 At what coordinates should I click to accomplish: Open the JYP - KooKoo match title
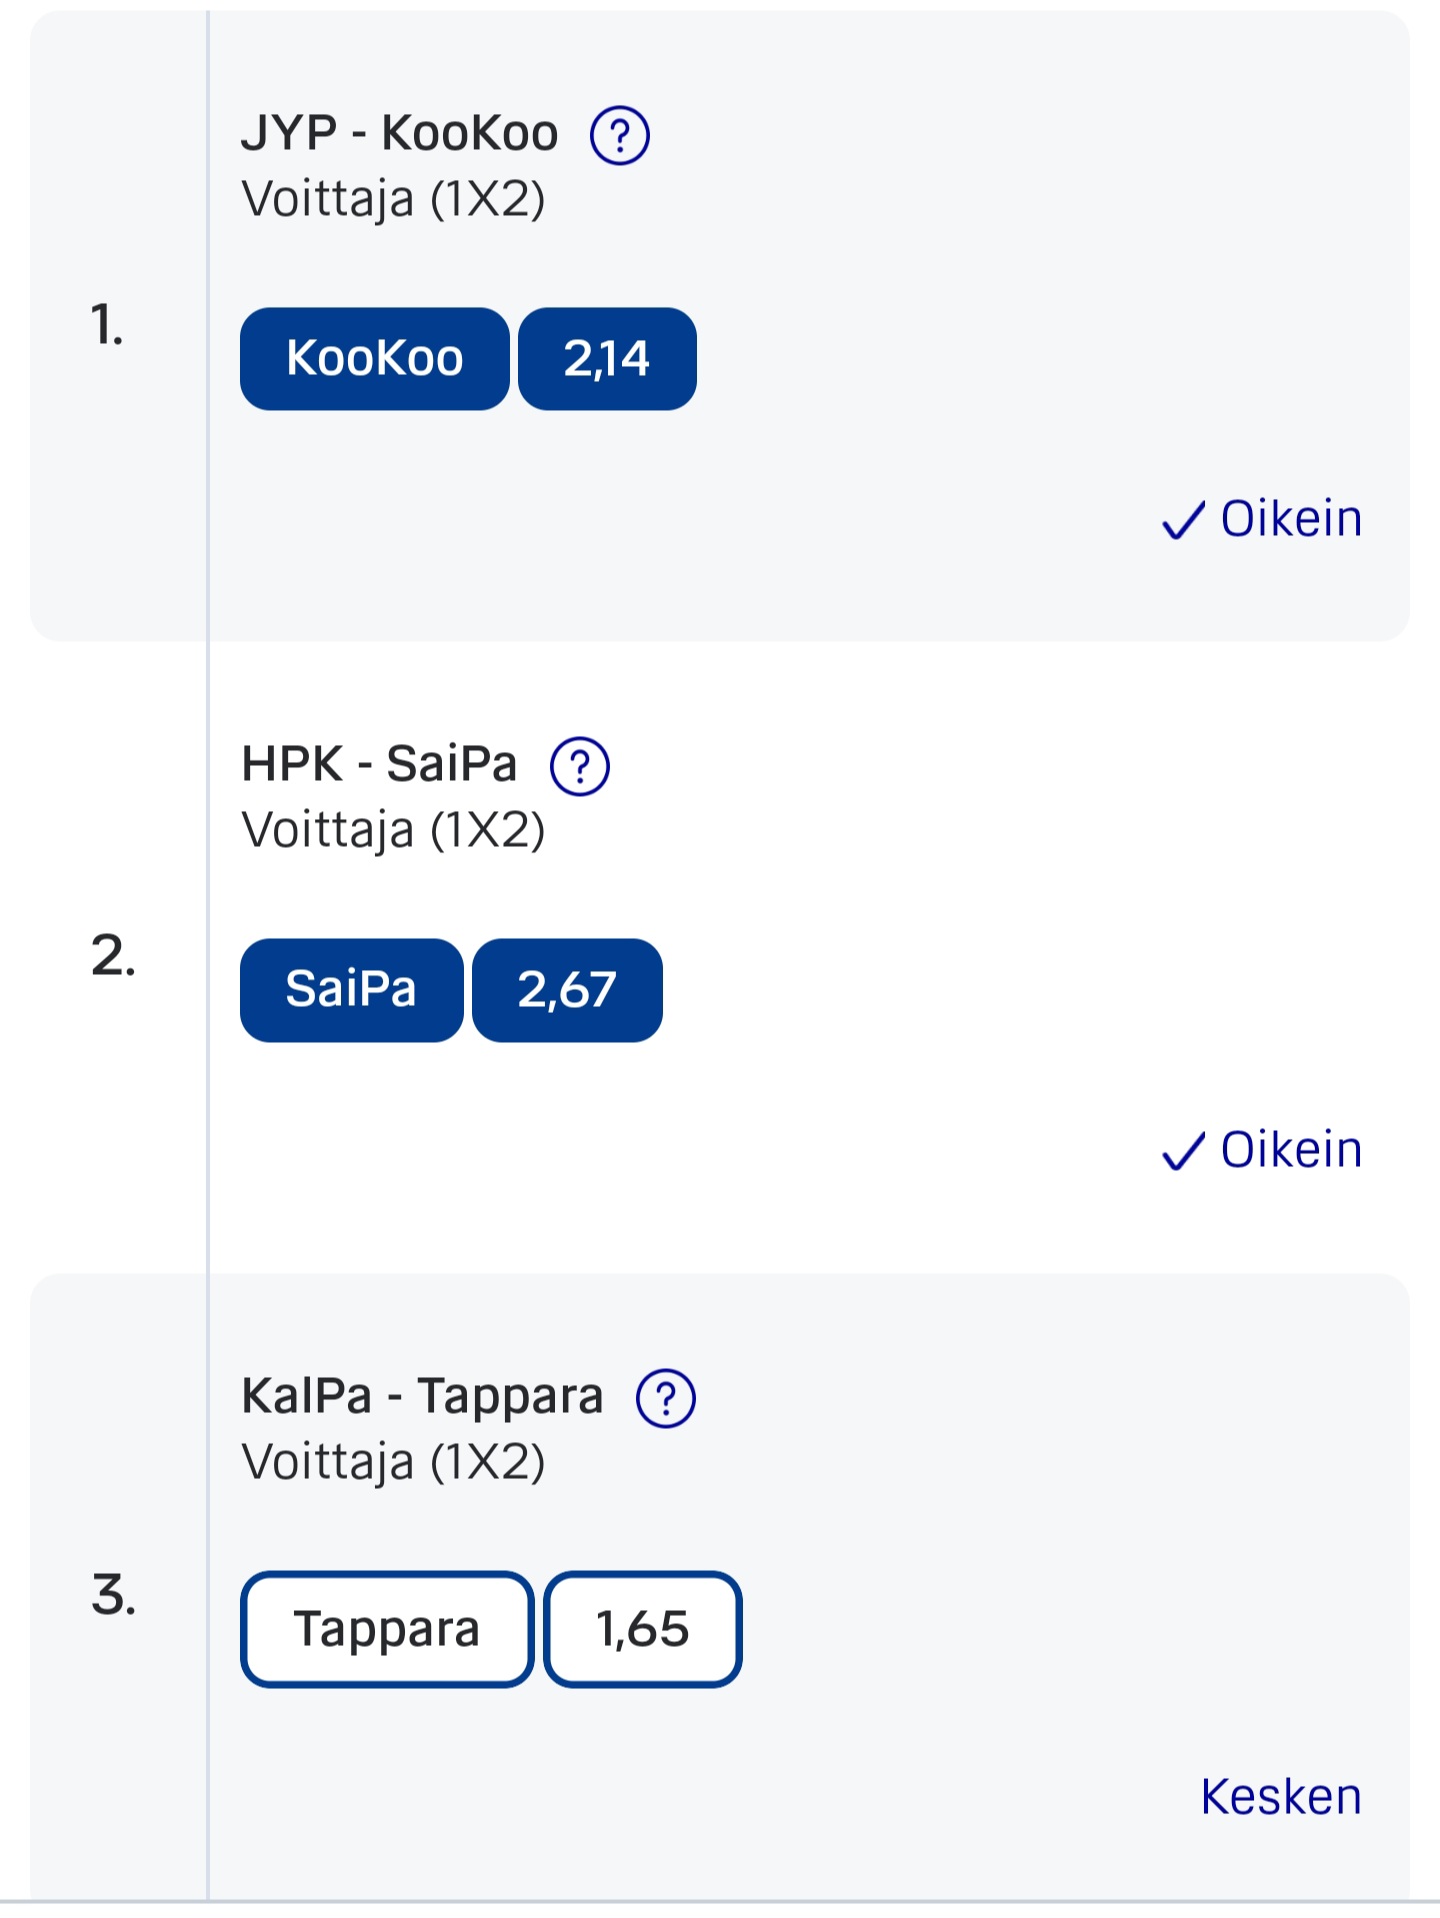point(400,134)
